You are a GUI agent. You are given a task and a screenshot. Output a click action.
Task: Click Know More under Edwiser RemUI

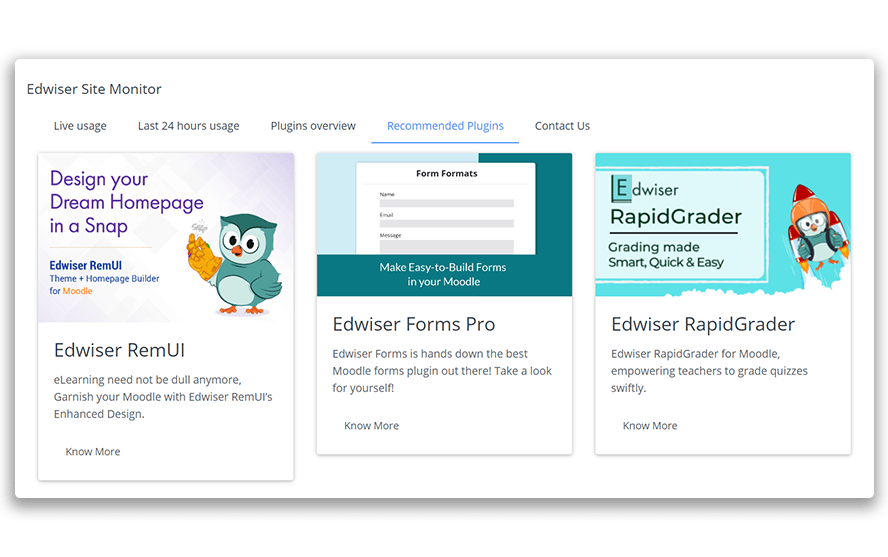coord(93,452)
